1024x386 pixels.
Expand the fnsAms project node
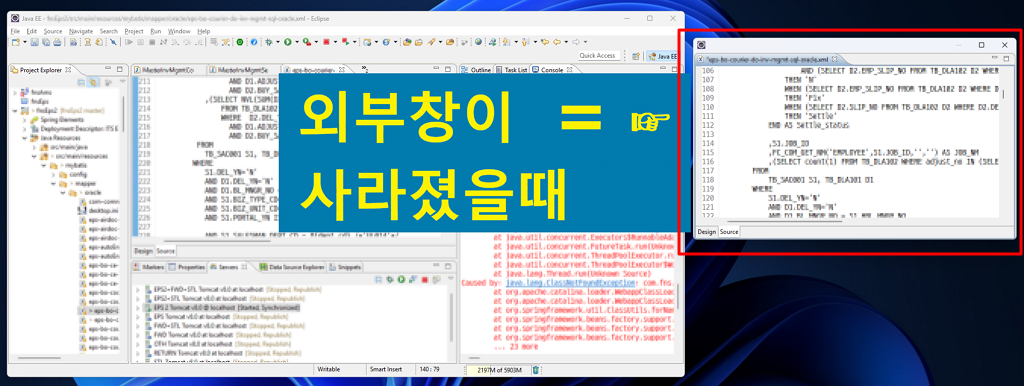(x=15, y=93)
